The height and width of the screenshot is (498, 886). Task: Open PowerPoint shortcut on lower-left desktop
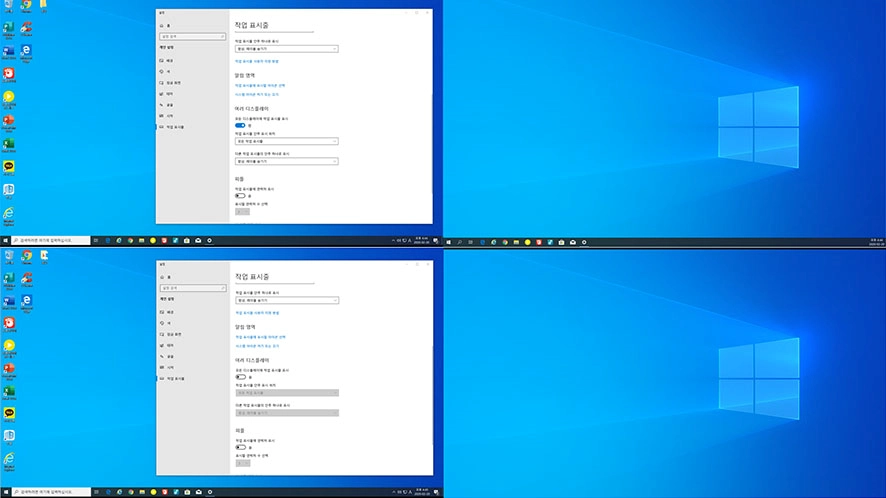coord(8,370)
